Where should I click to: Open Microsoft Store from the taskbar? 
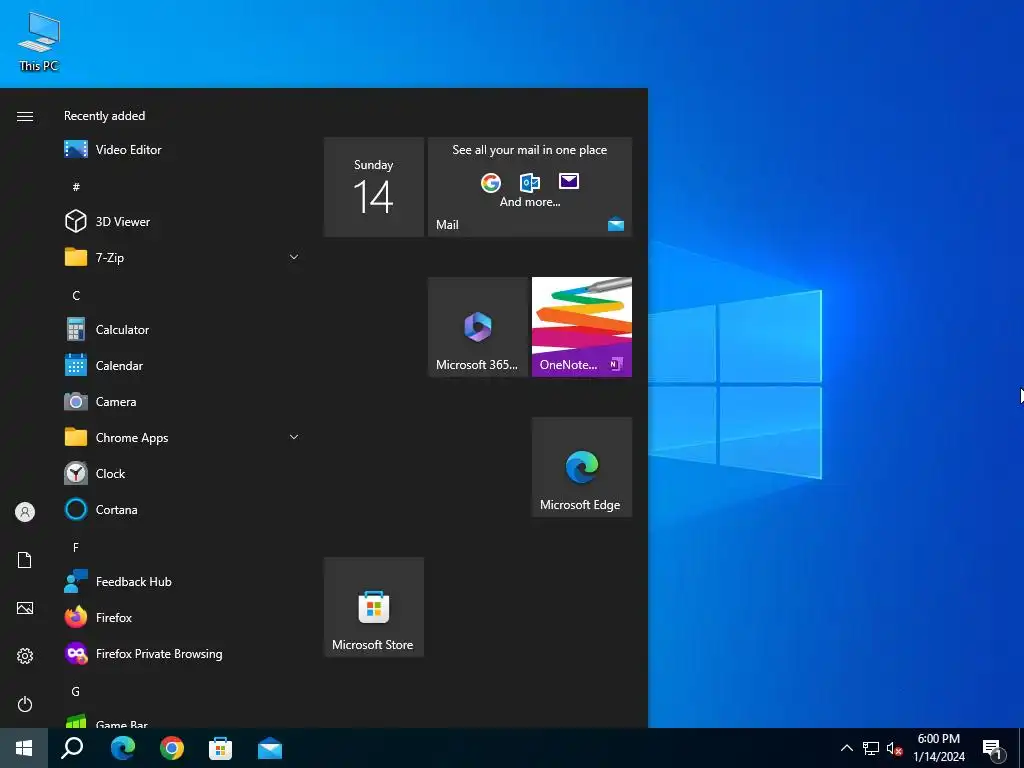point(221,748)
